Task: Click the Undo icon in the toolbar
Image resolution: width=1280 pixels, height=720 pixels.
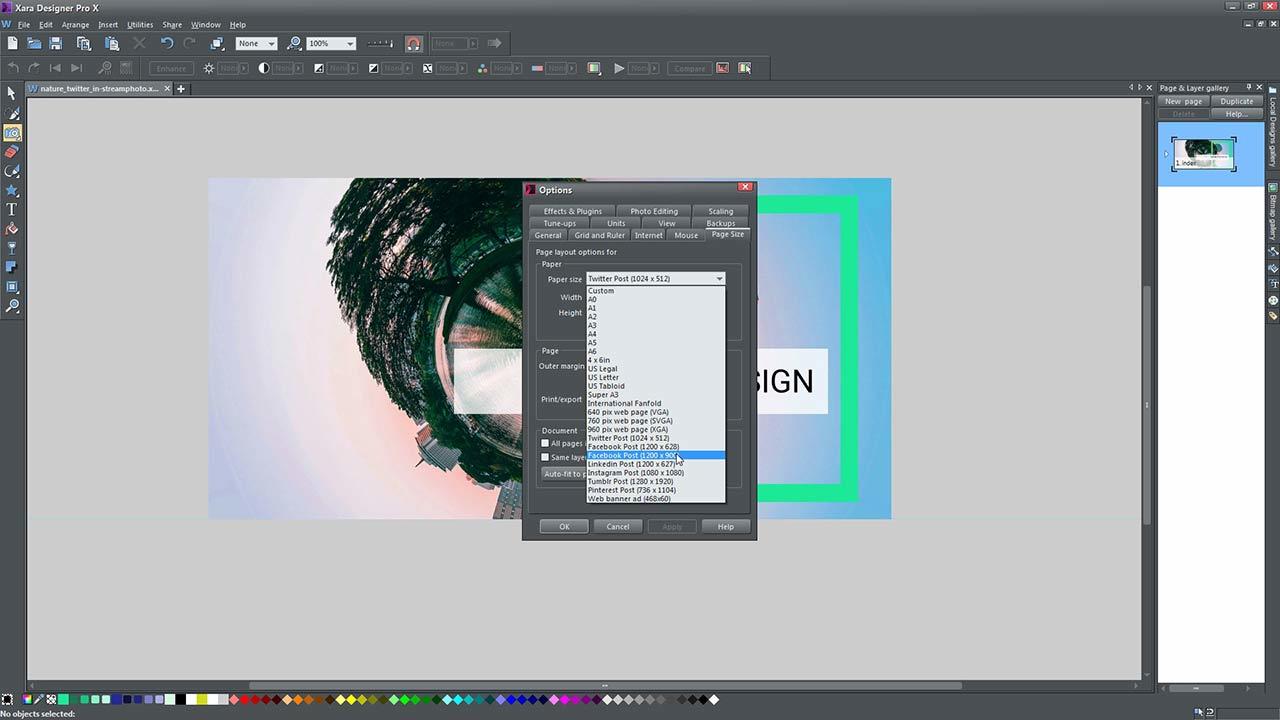Action: coord(168,43)
